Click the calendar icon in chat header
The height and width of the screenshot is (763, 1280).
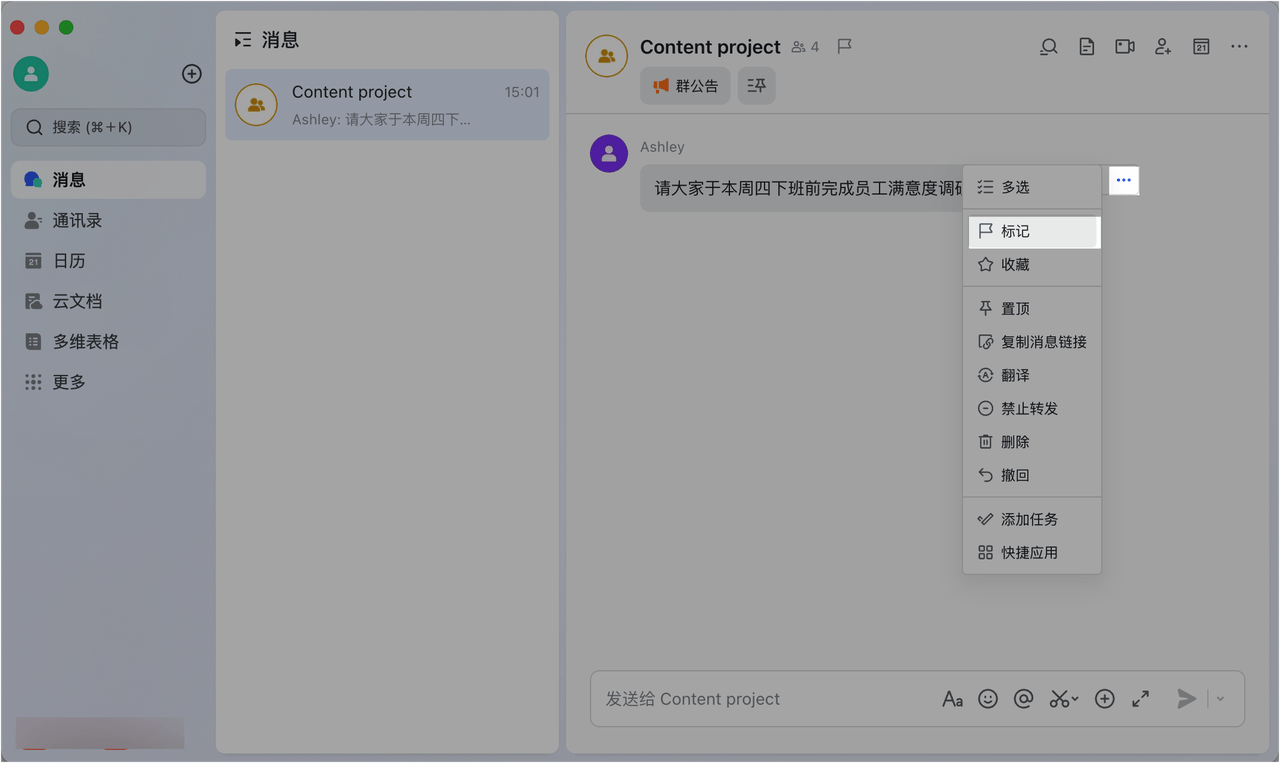click(1201, 46)
